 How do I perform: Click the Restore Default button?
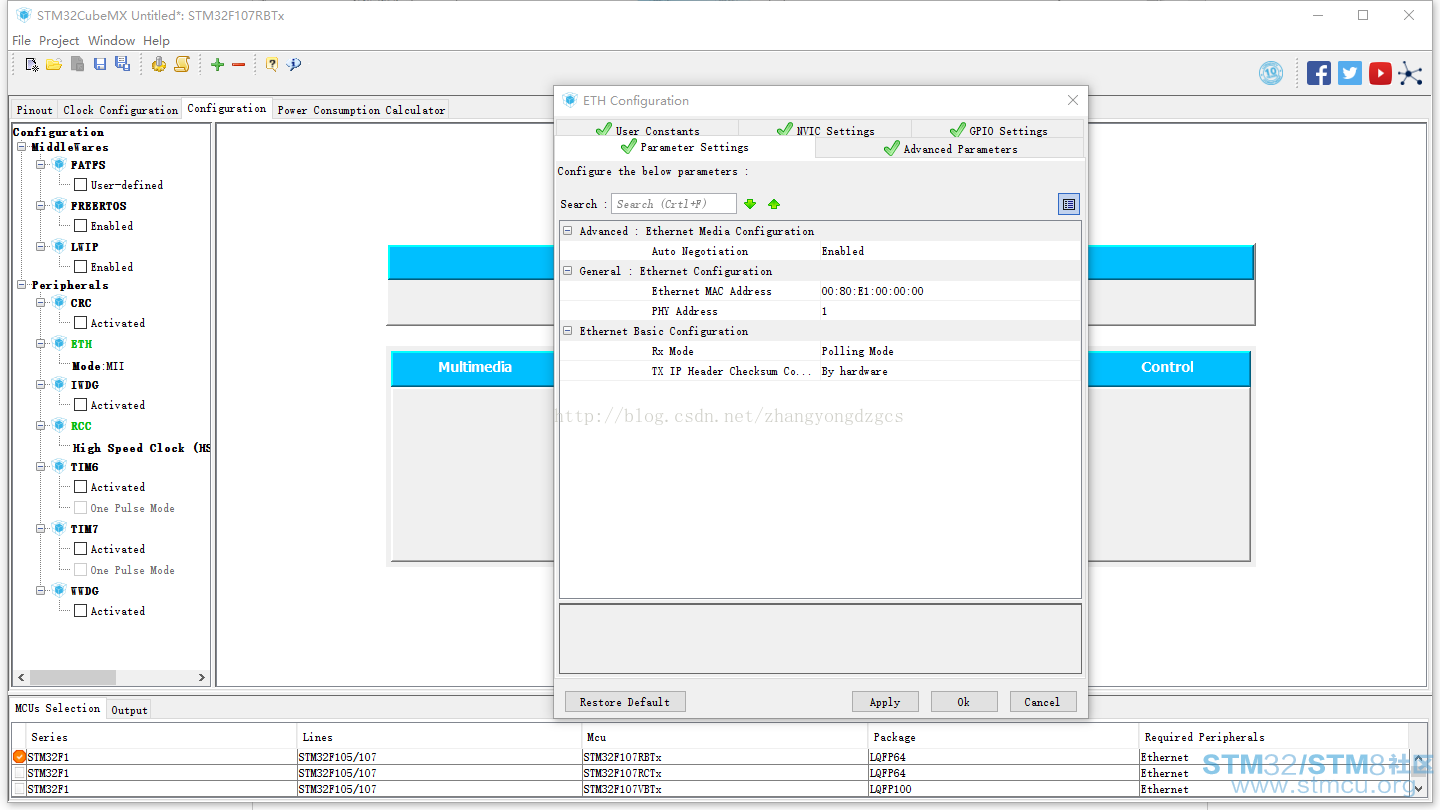(x=625, y=702)
